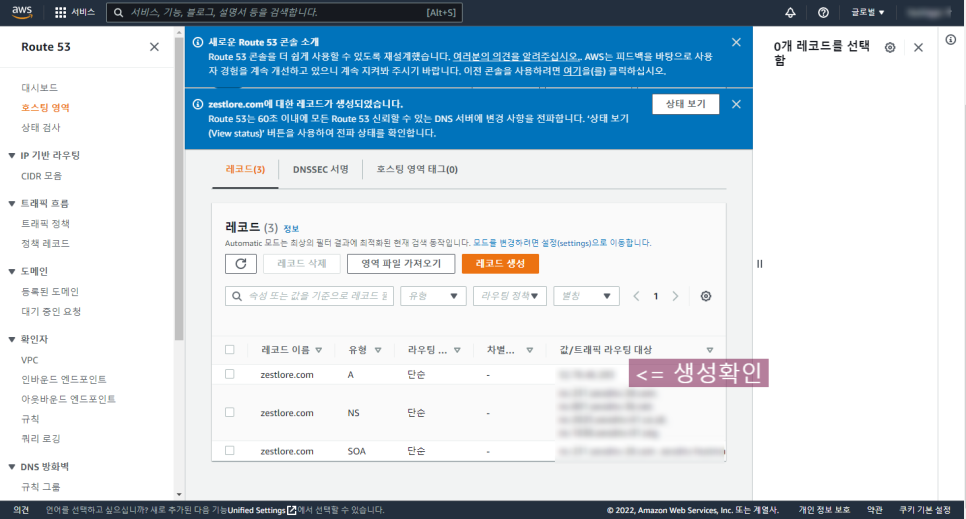Click the notifications bell icon
966x519 pixels.
(x=790, y=12)
